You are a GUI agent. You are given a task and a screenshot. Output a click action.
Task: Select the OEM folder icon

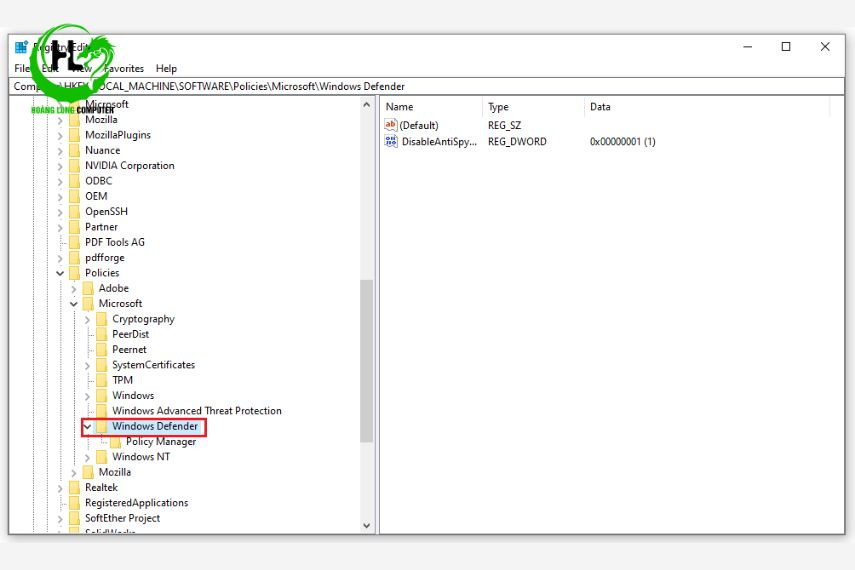(x=75, y=196)
